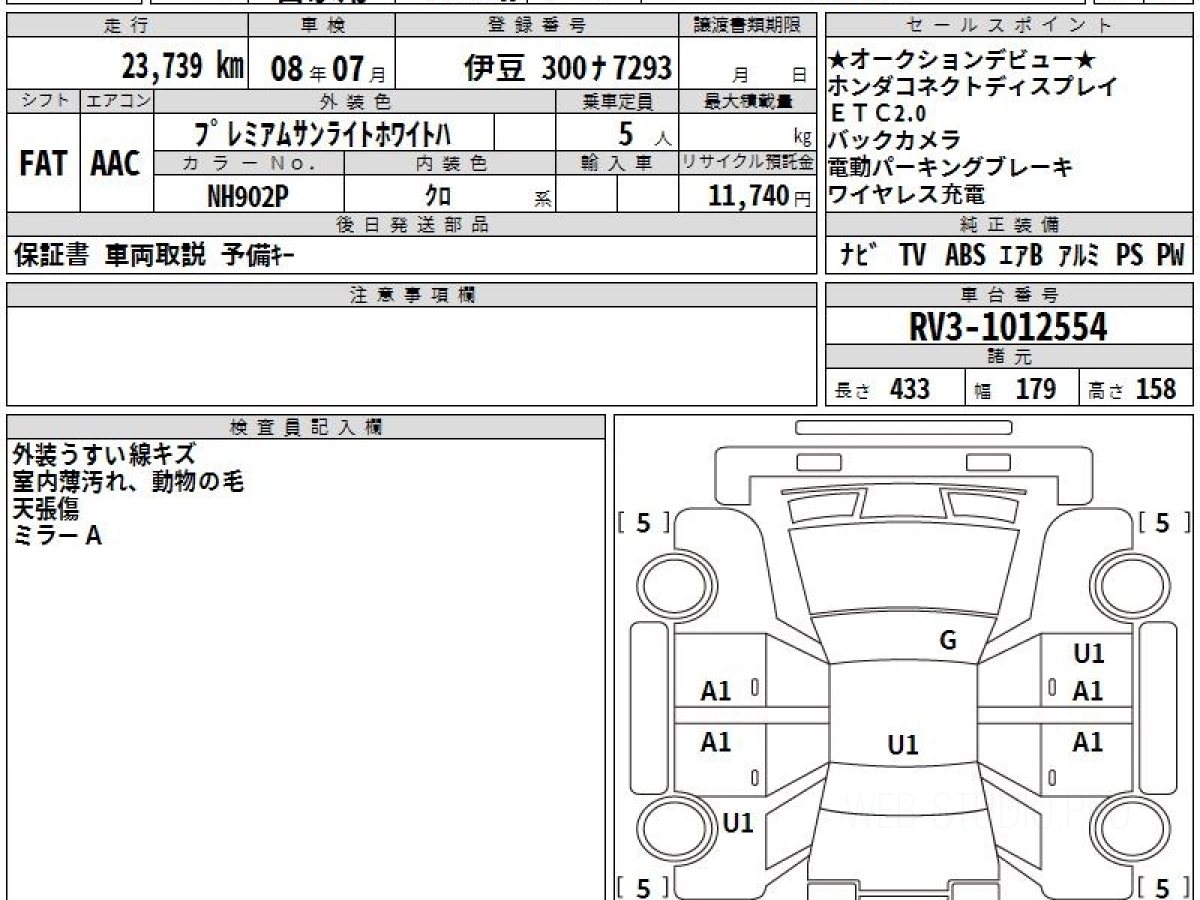Click A1 on the left-side front door
The width and height of the screenshot is (1200, 900).
click(716, 691)
